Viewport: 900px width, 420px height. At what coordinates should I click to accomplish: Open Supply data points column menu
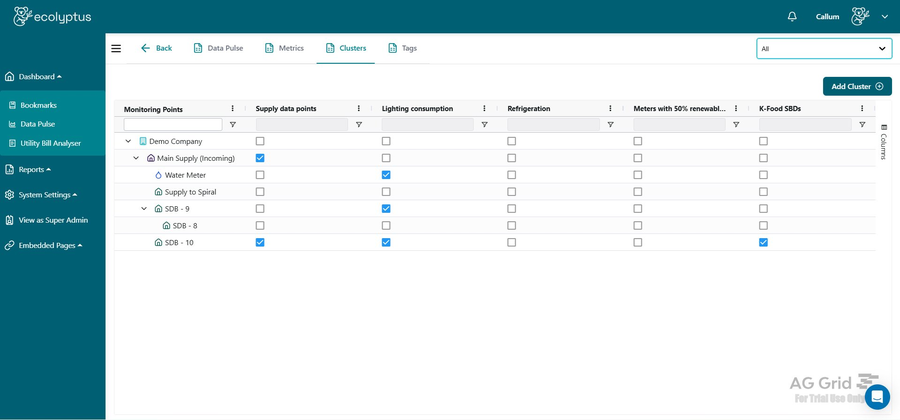(x=359, y=108)
